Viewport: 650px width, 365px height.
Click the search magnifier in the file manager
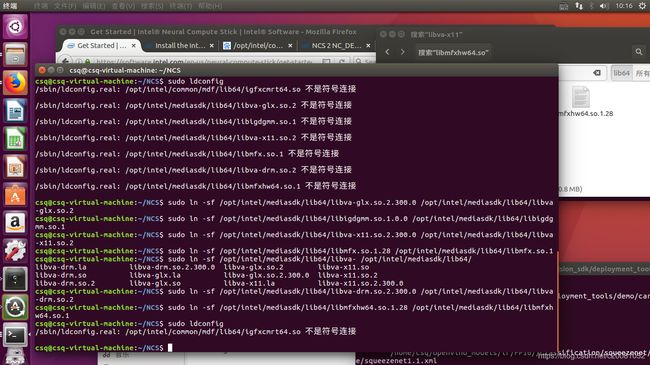point(639,52)
